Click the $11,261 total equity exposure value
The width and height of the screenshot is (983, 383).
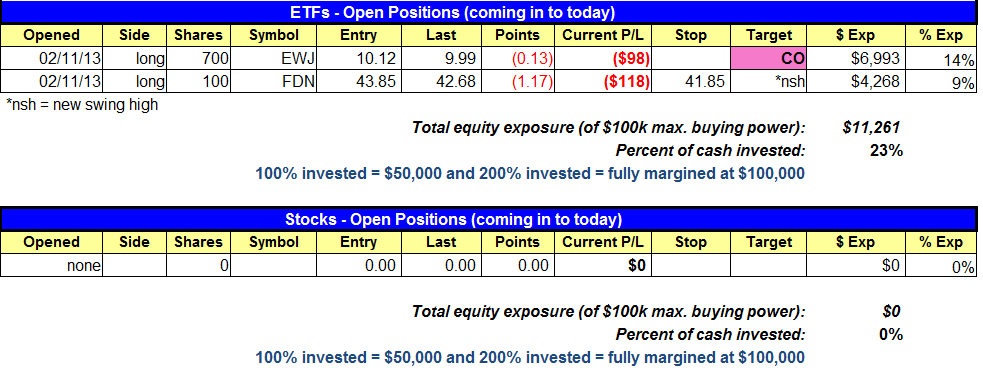point(872,128)
